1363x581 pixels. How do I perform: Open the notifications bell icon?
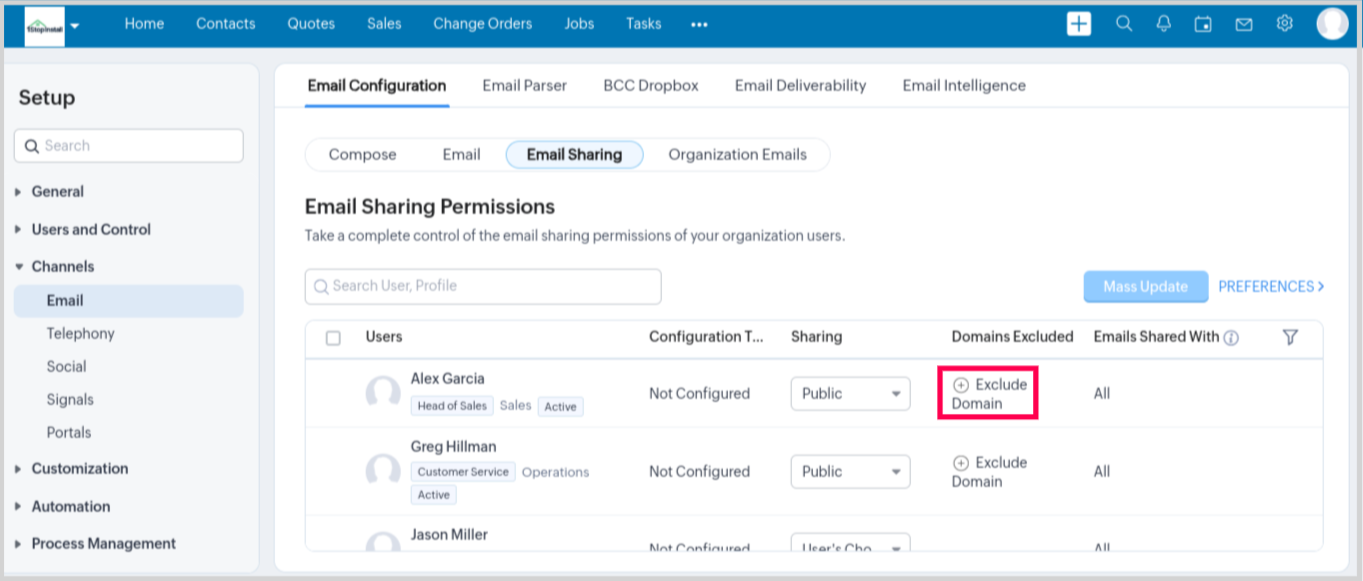[1163, 24]
